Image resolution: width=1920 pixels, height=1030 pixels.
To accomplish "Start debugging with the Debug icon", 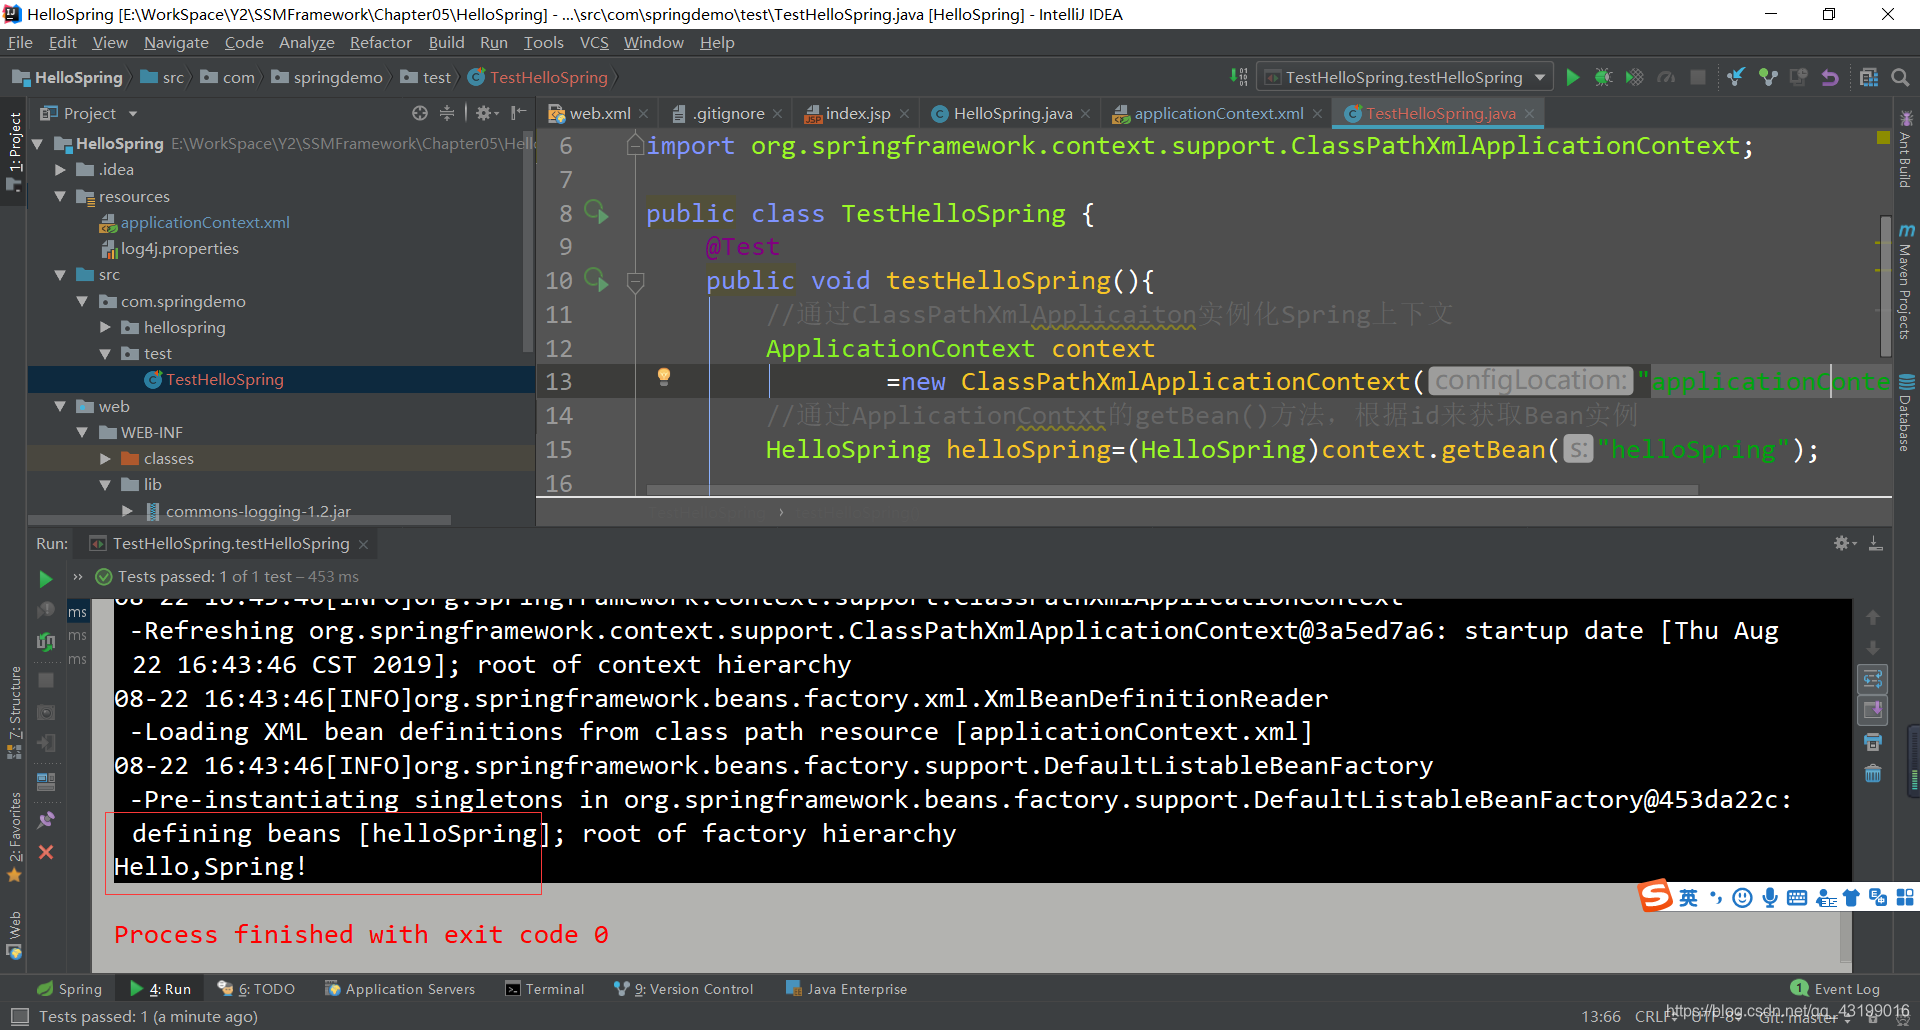I will tap(1604, 77).
